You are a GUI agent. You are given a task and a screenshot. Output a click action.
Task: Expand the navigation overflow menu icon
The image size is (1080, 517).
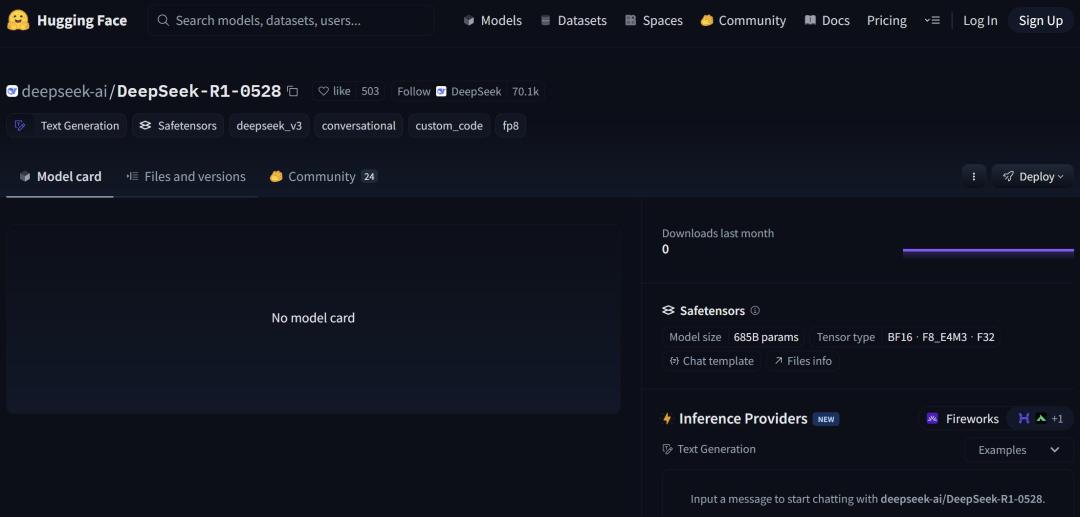click(932, 21)
